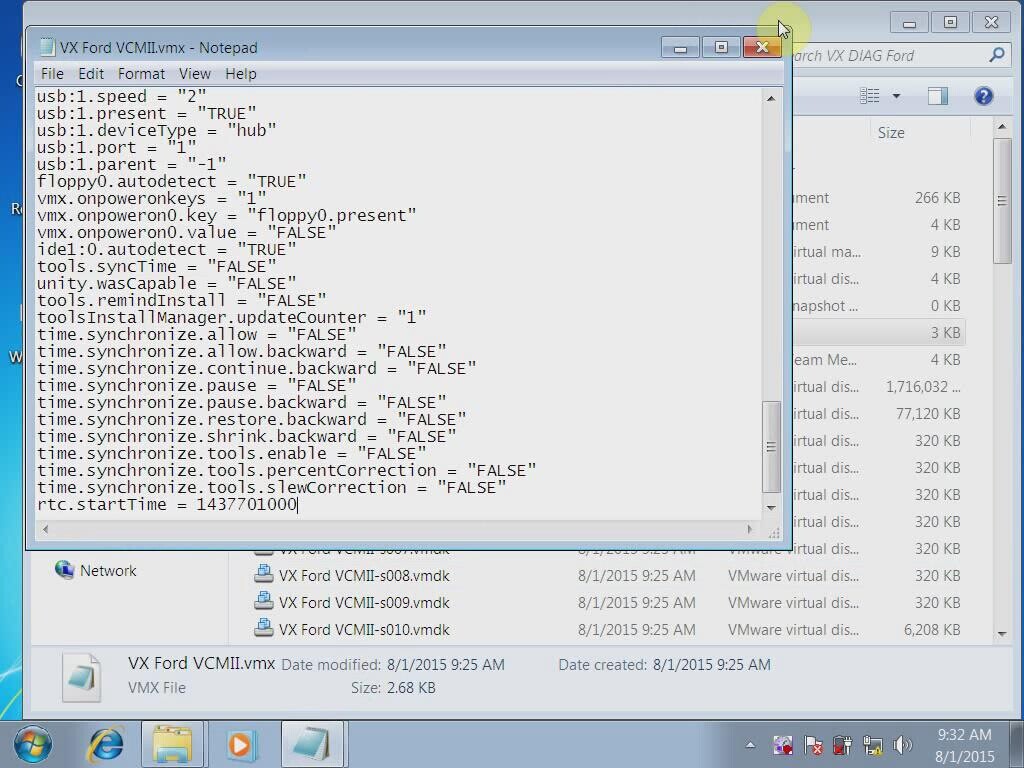Click the network tray icon
Image resolution: width=1024 pixels, height=768 pixels.
tap(872, 744)
